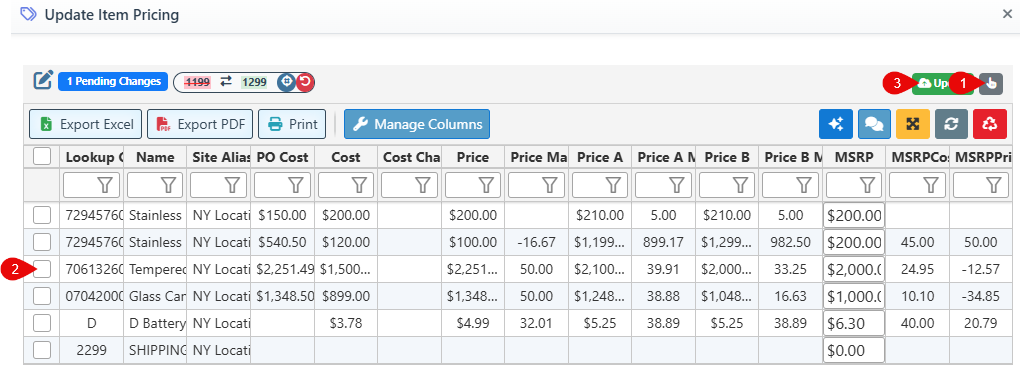Click the filter funnel under Cost column
The image size is (1020, 370).
[360, 186]
